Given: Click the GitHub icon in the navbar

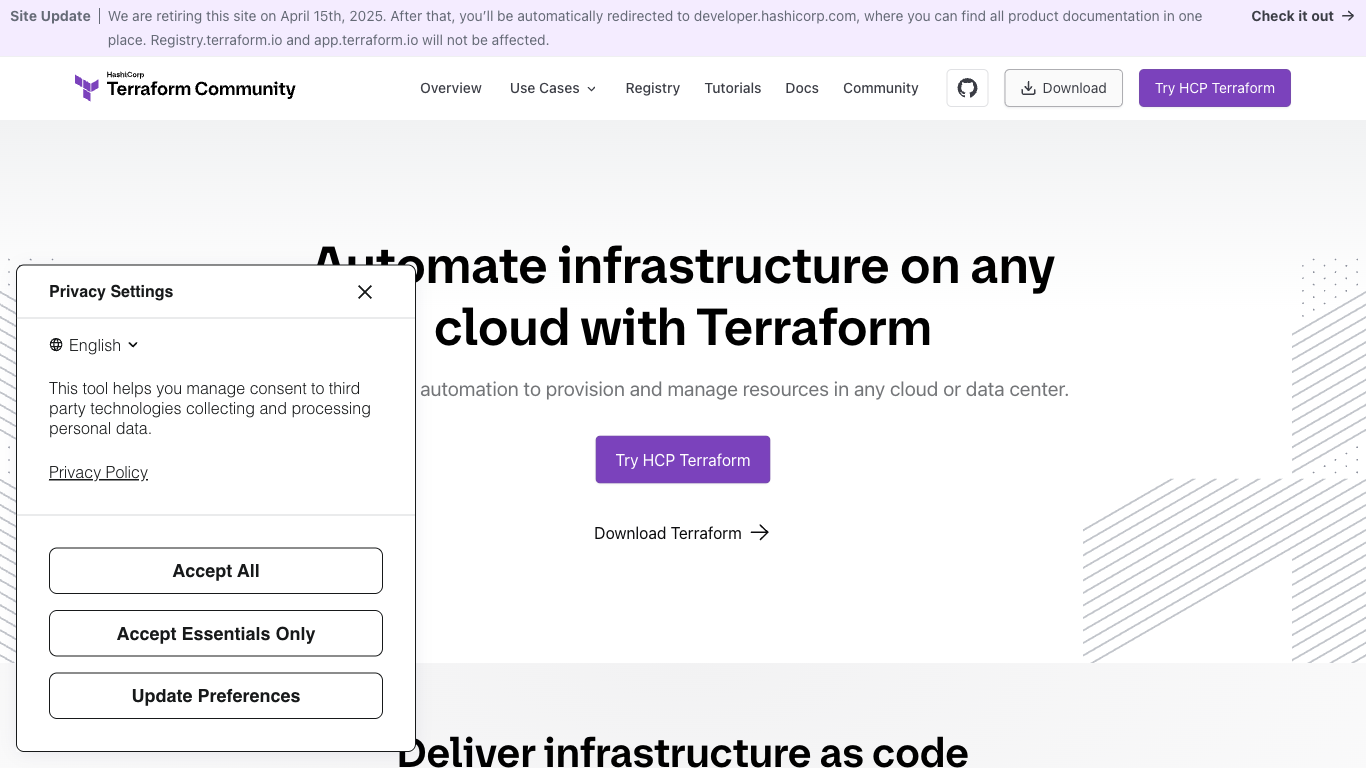Looking at the screenshot, I should click(x=967, y=88).
